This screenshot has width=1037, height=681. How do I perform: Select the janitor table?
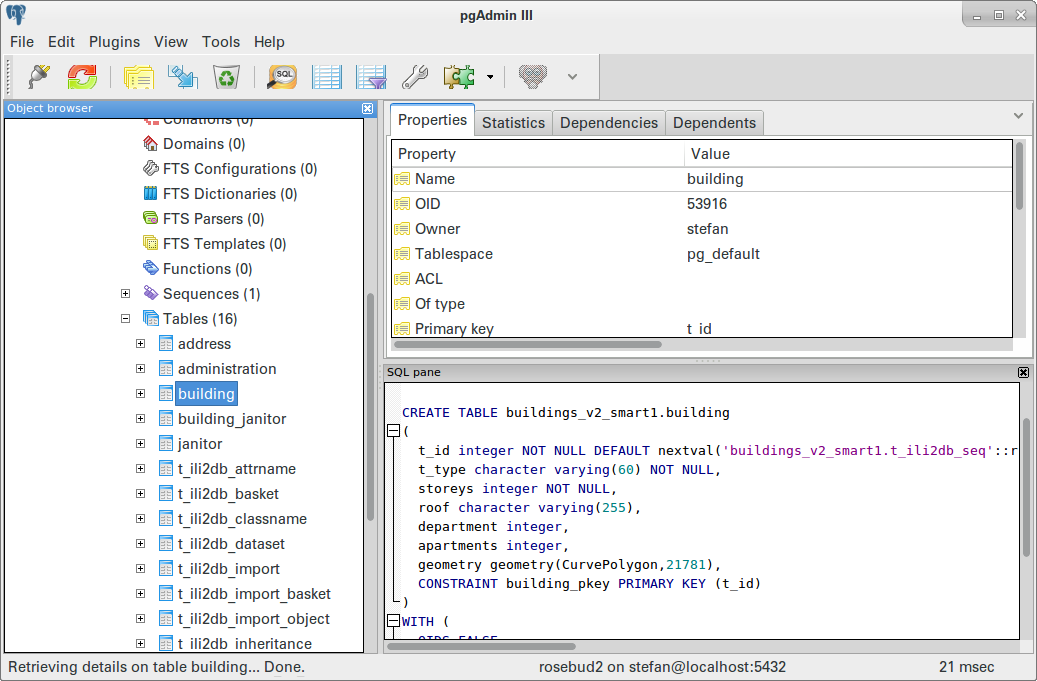click(200, 444)
